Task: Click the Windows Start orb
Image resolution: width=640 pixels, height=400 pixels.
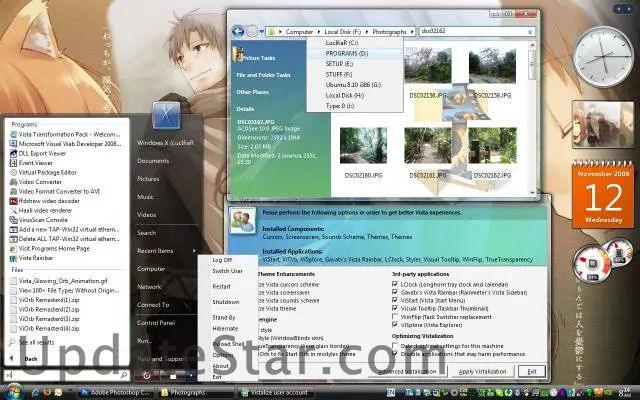Action: (14, 392)
